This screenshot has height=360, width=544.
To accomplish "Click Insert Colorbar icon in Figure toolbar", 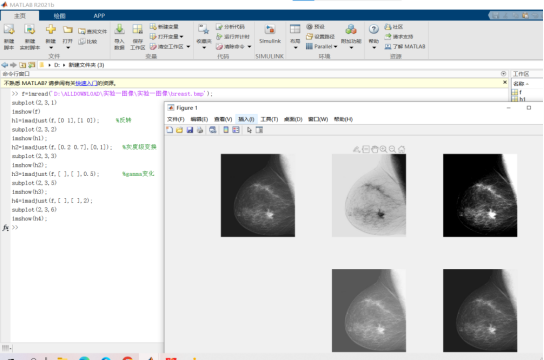I will coord(226,130).
